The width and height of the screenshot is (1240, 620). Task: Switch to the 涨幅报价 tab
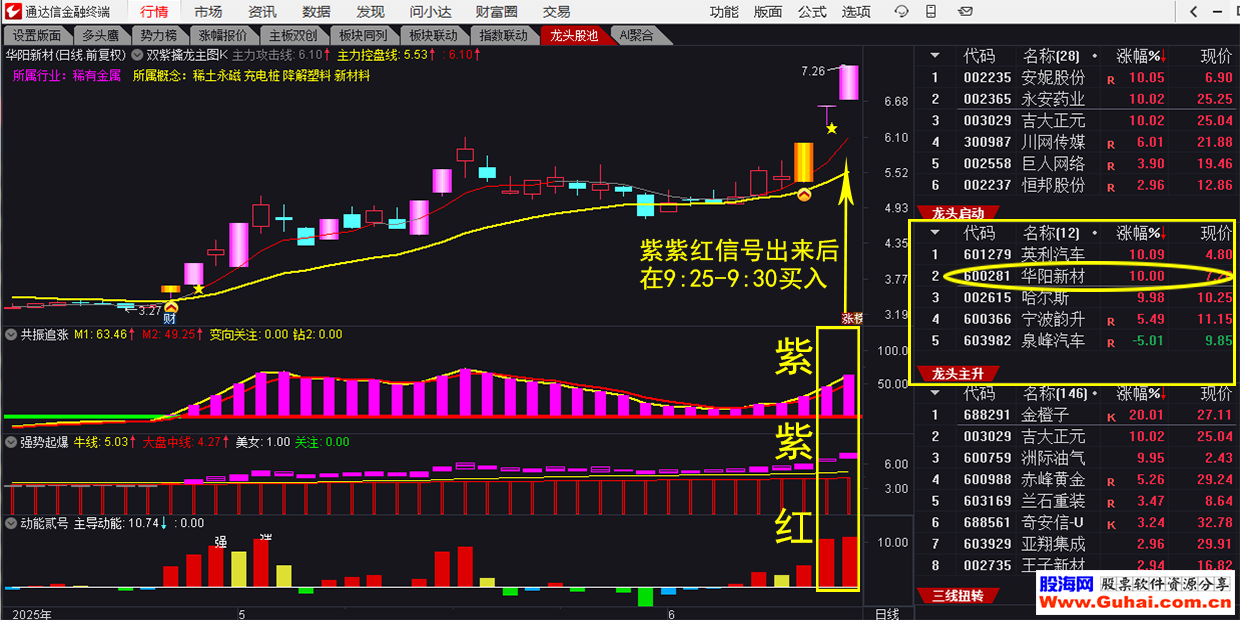click(x=222, y=35)
